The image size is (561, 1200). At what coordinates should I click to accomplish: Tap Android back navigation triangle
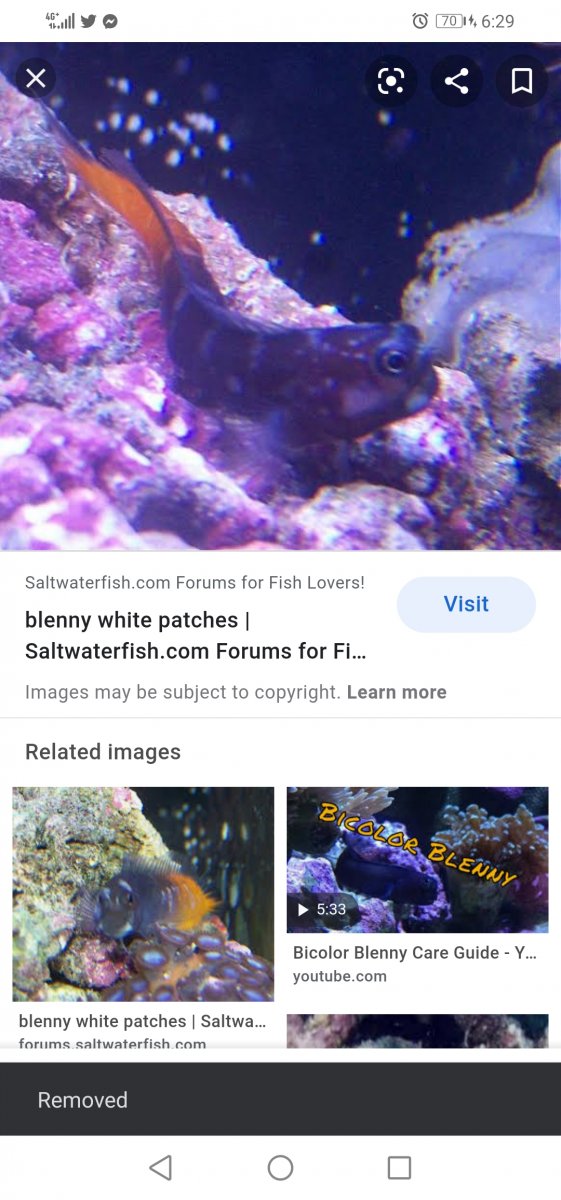[x=160, y=1167]
